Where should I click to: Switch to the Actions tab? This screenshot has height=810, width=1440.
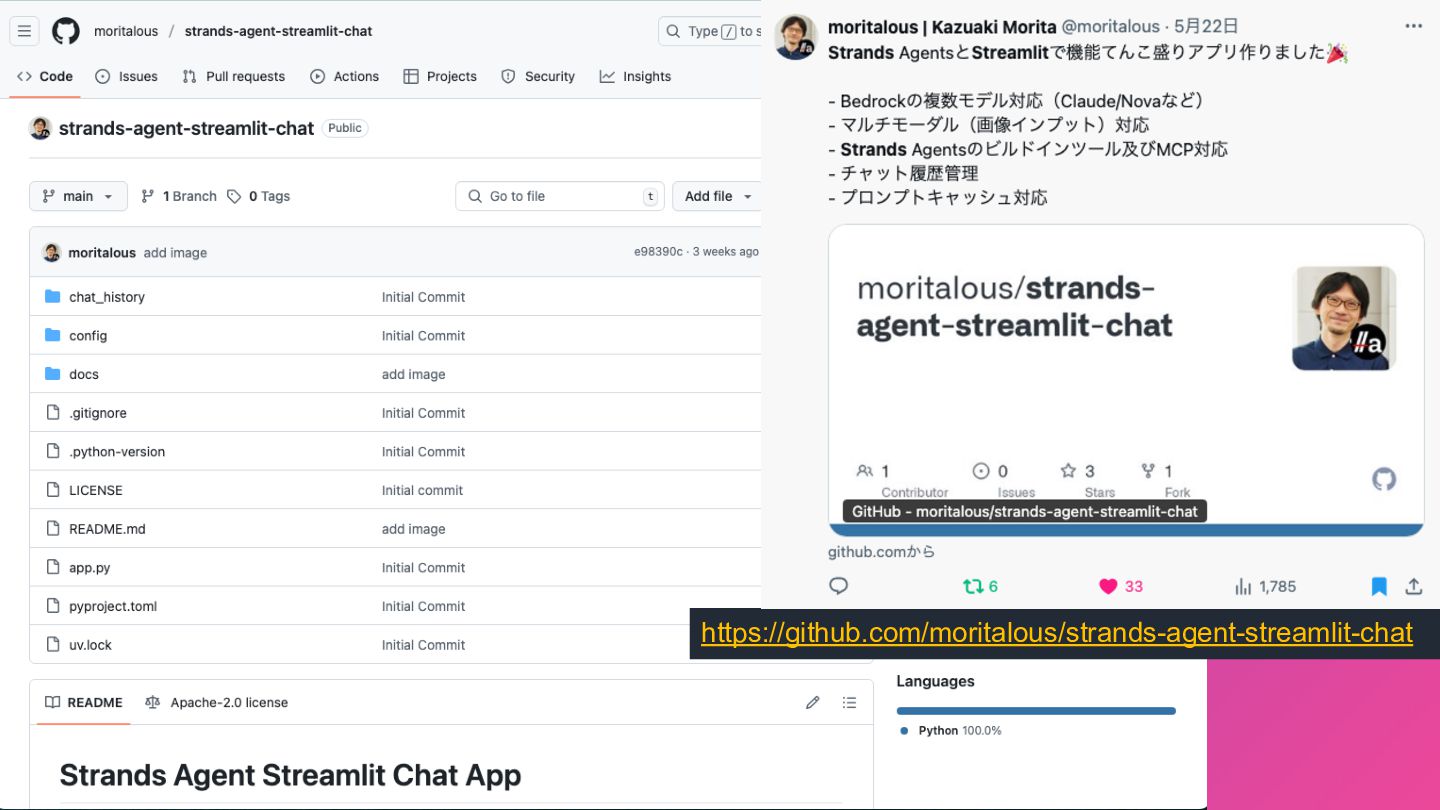(x=345, y=76)
